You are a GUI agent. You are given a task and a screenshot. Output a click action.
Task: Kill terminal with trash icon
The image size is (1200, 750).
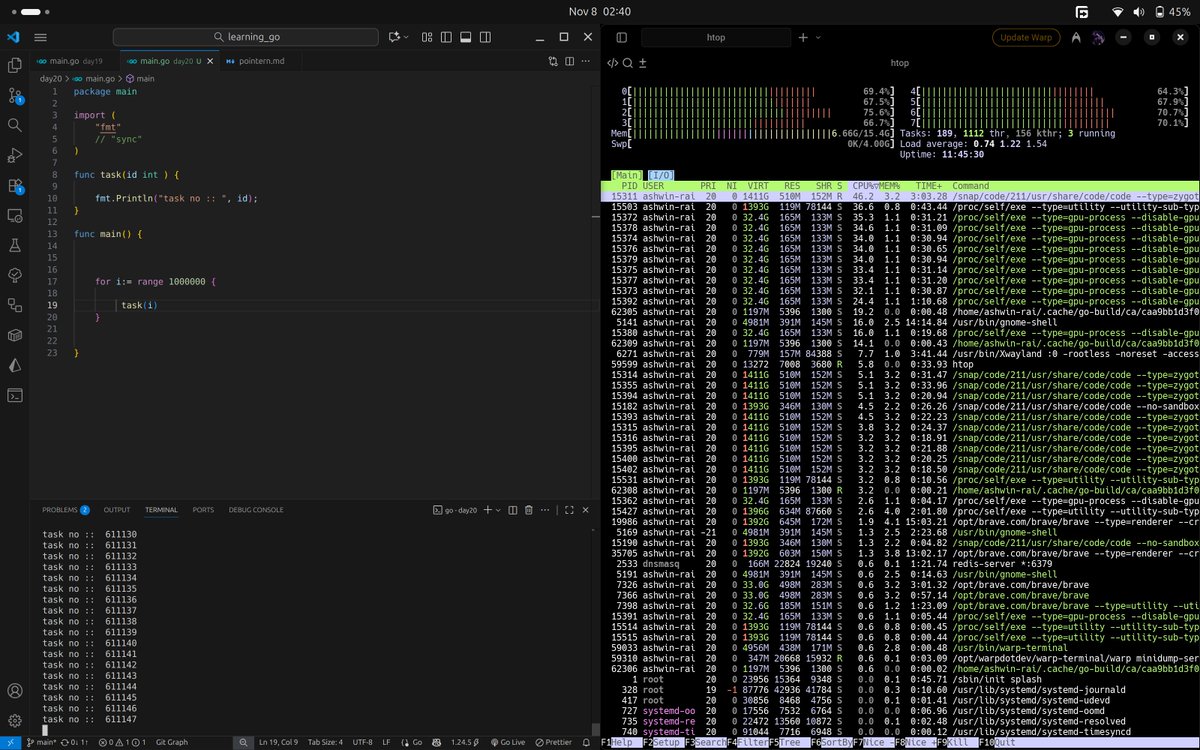coord(528,510)
